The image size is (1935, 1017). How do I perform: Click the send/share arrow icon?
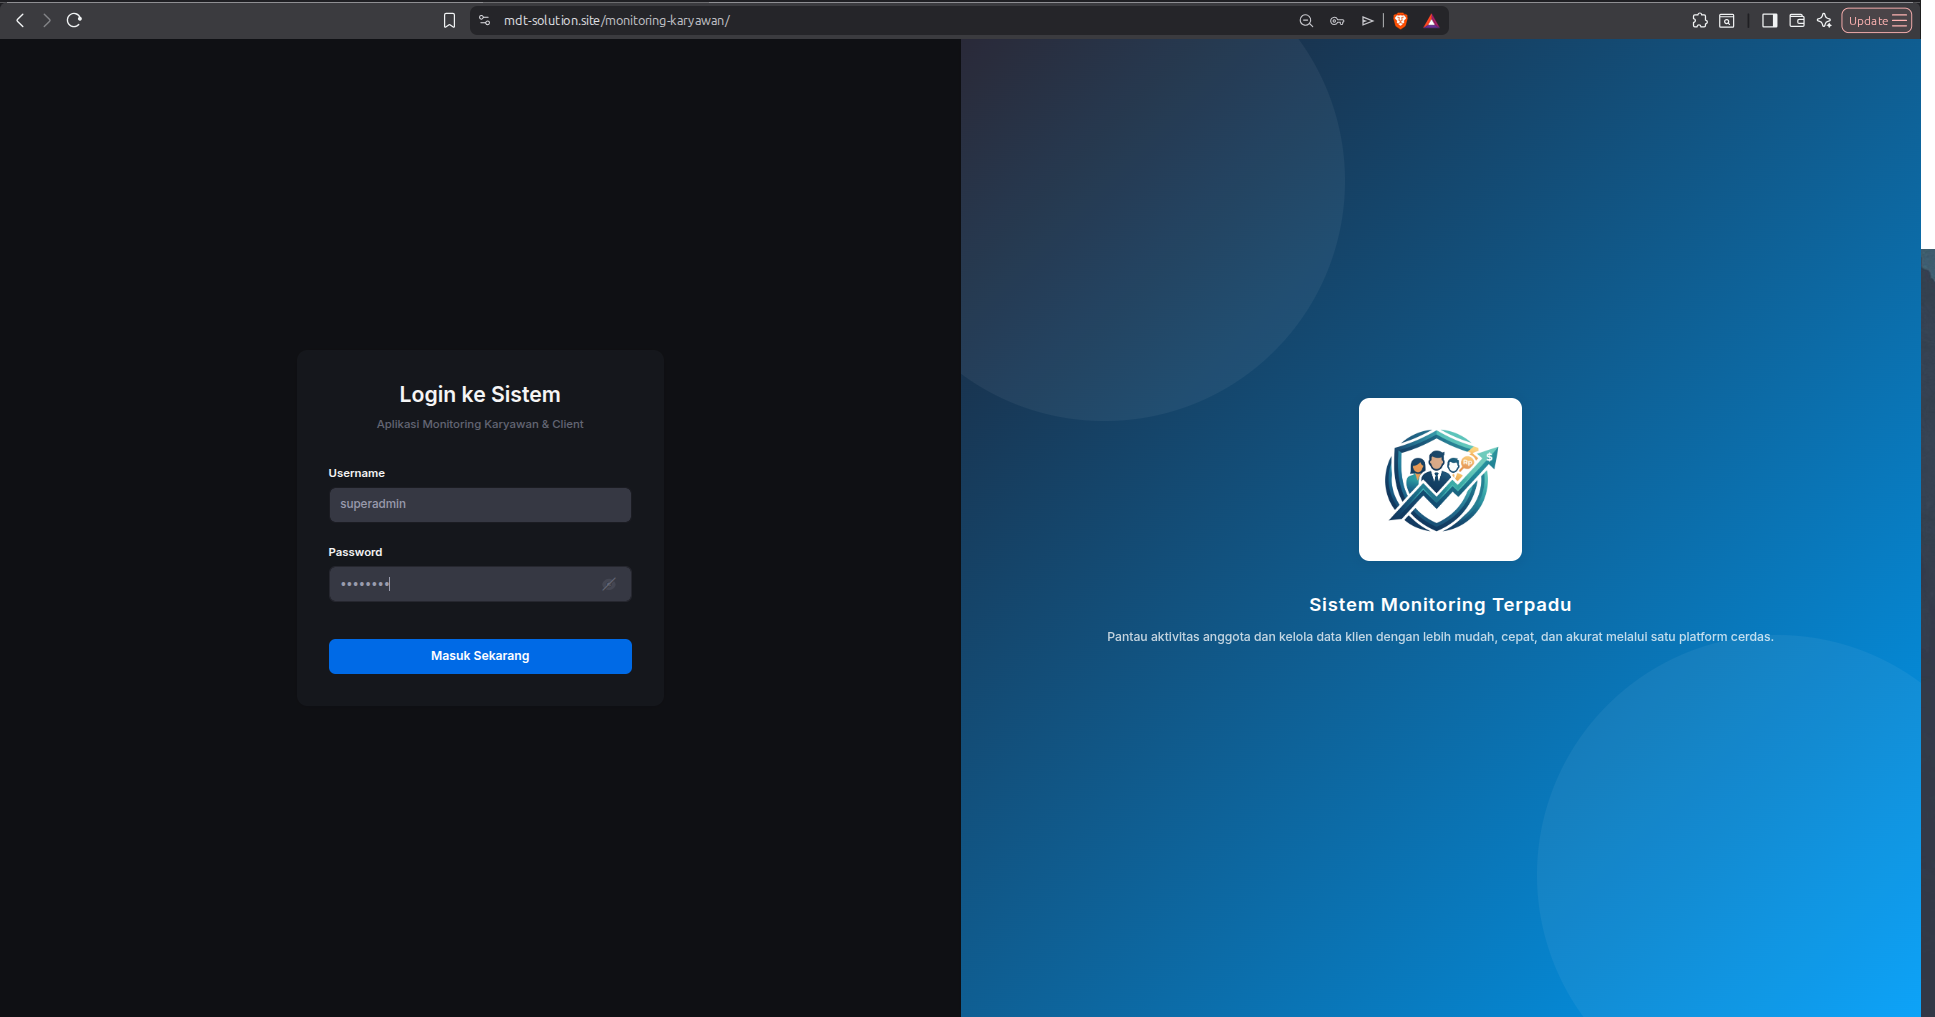tap(1367, 21)
